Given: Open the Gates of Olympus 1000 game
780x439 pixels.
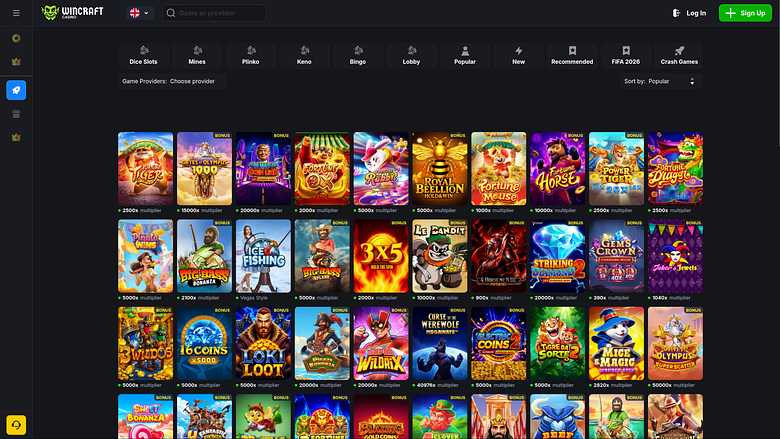Looking at the screenshot, I should (204, 169).
